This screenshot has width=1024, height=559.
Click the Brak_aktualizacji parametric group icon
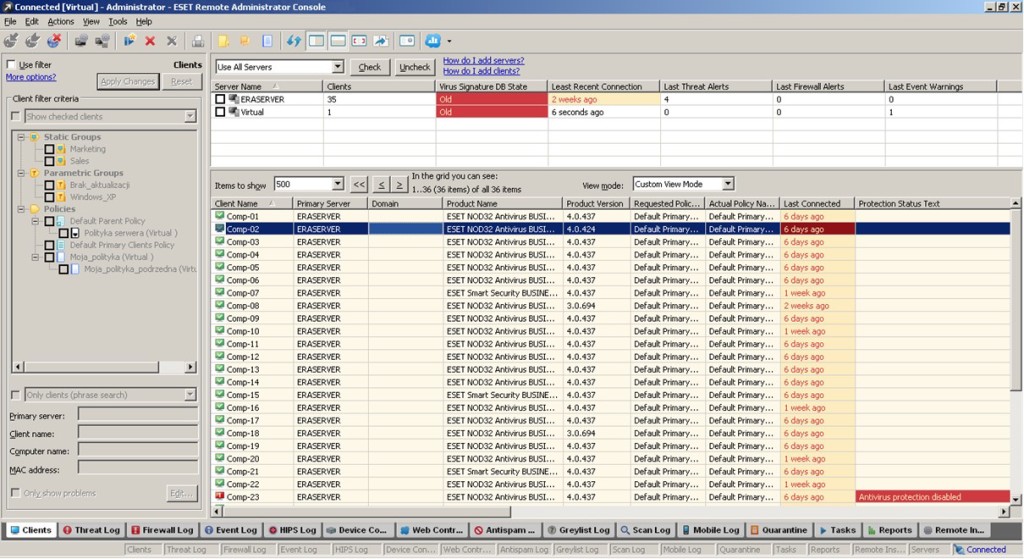[61, 185]
